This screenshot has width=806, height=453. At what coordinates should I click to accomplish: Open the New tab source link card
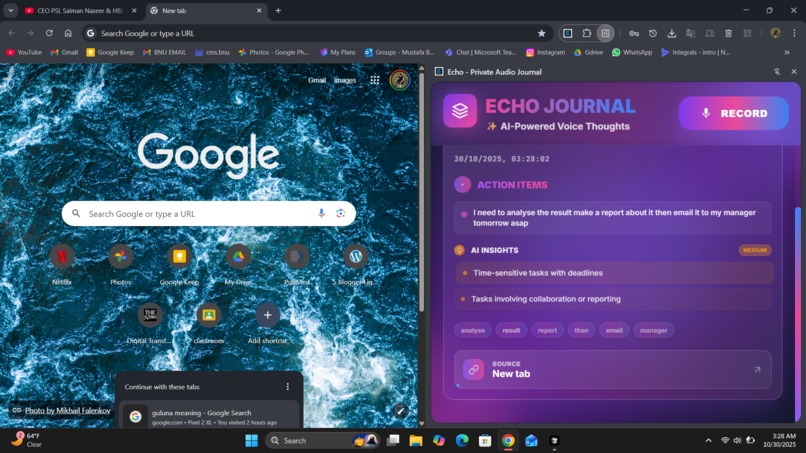[612, 369]
